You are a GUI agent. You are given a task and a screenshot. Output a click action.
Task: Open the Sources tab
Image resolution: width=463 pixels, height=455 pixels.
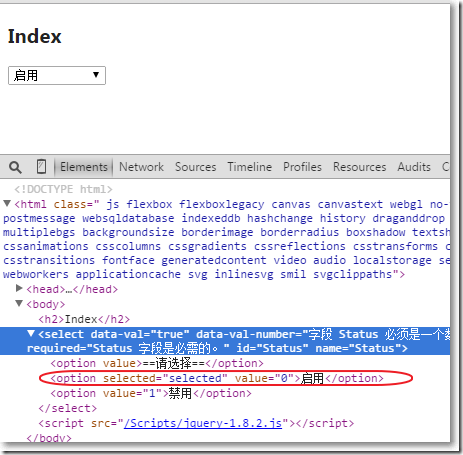pos(196,167)
